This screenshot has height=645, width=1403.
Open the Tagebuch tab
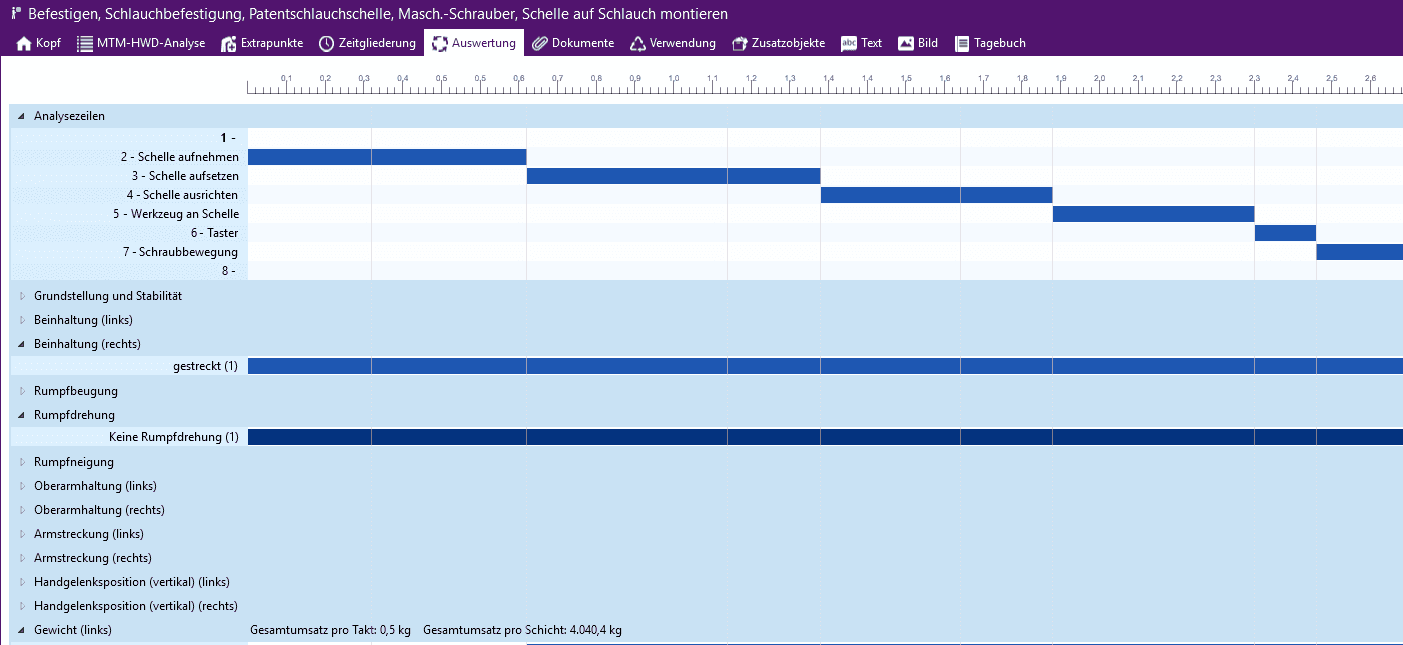[990, 43]
